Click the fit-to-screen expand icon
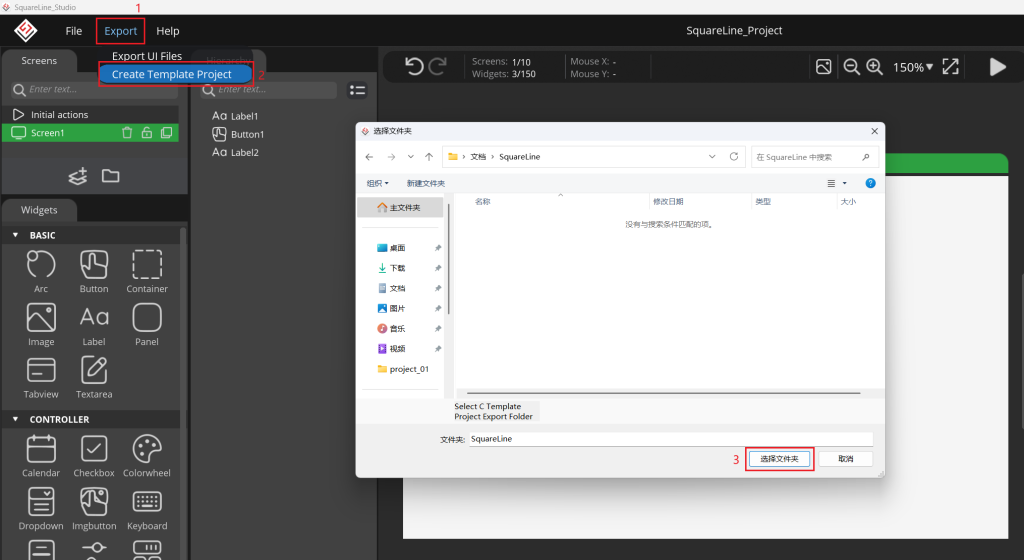Image resolution: width=1024 pixels, height=560 pixels. [950, 67]
